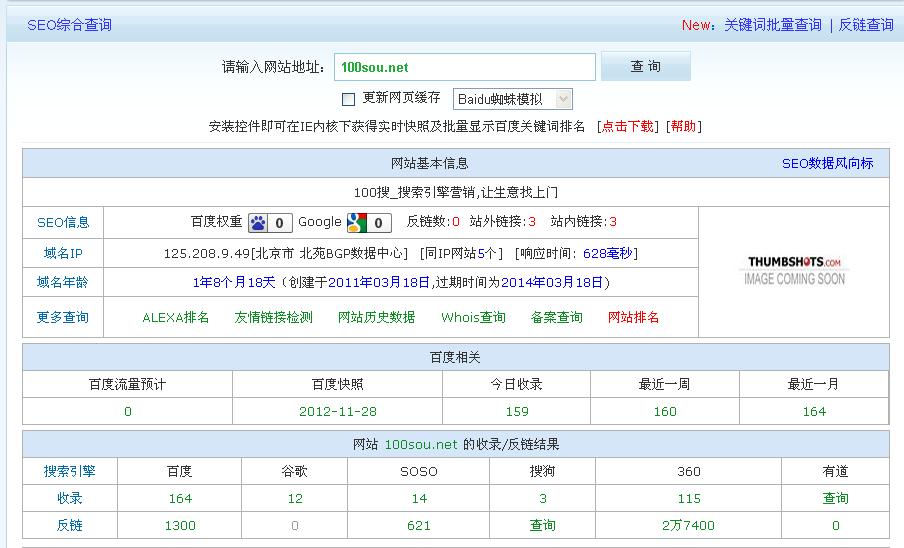Image resolution: width=904 pixels, height=548 pixels.
Task: Click the Baidu paw weight icon
Action: point(258,223)
